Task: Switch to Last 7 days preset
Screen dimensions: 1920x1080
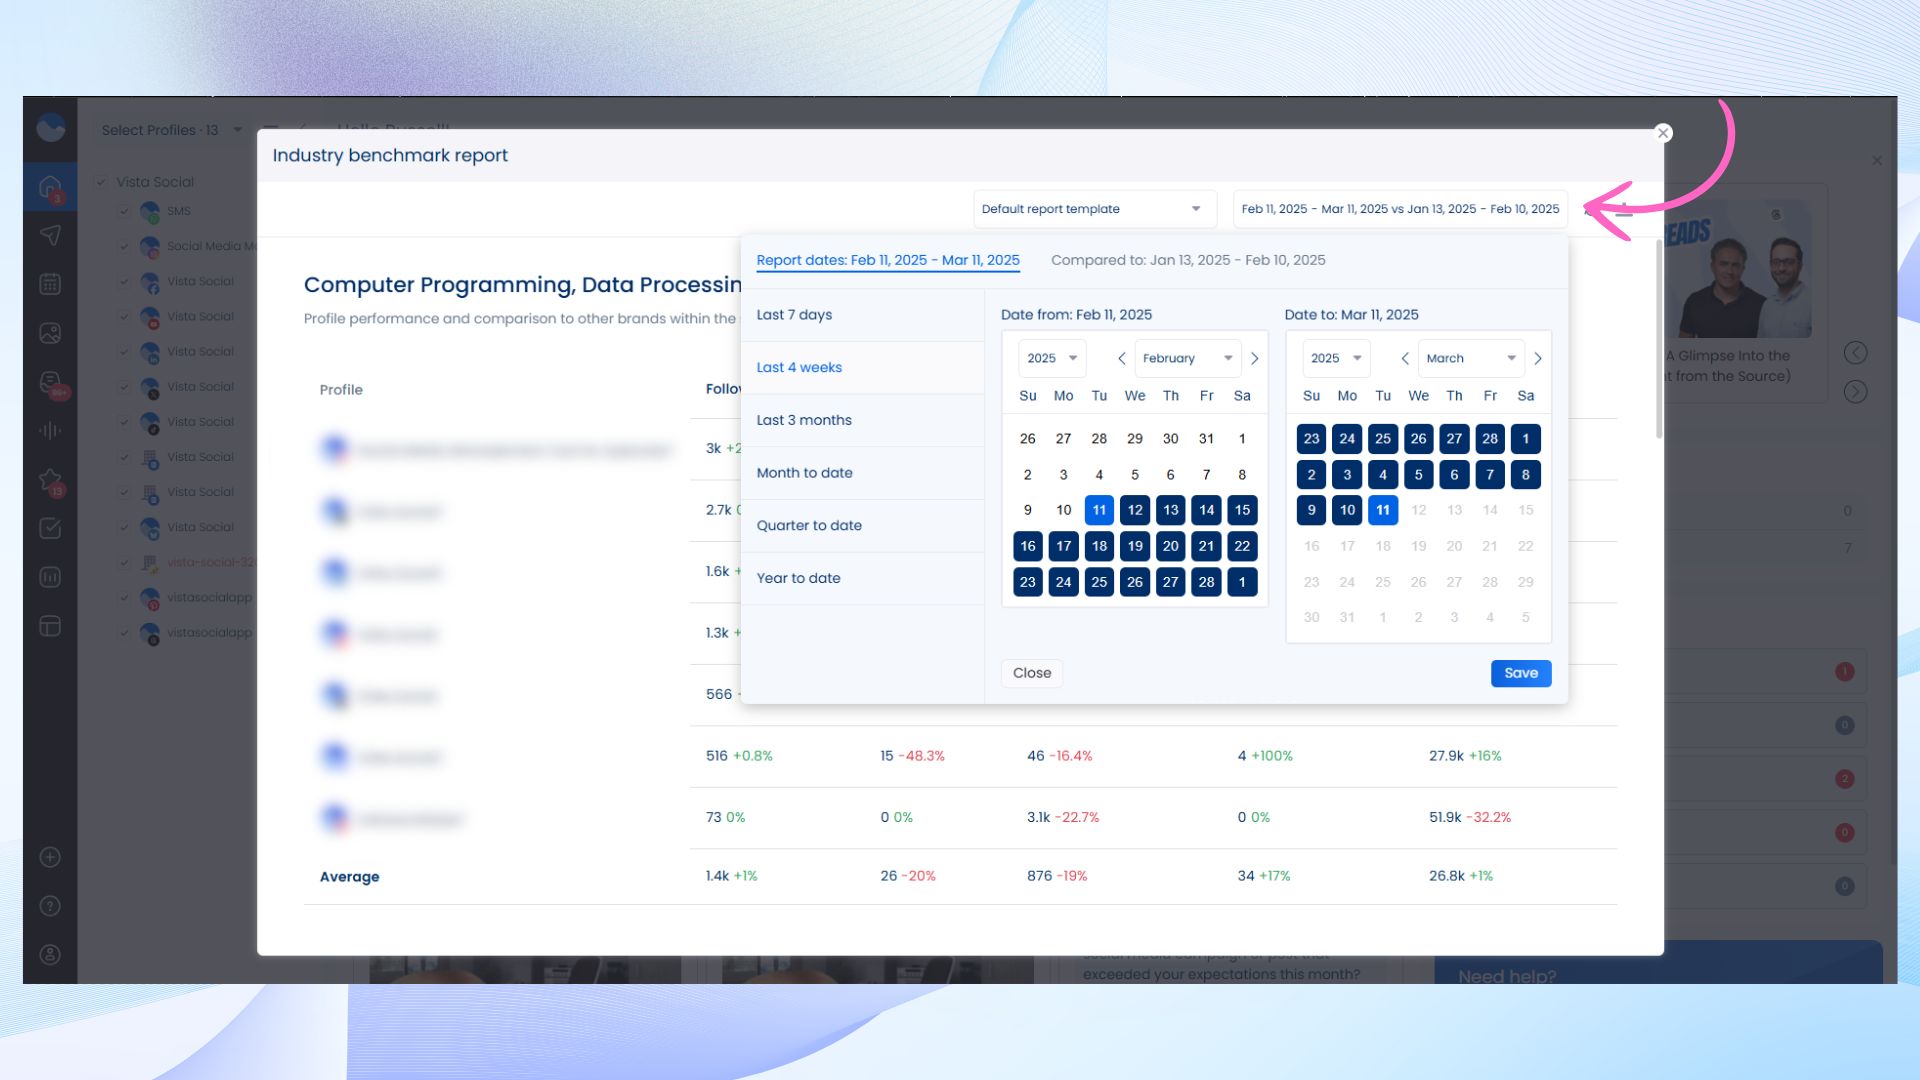Action: pyautogui.click(x=793, y=314)
